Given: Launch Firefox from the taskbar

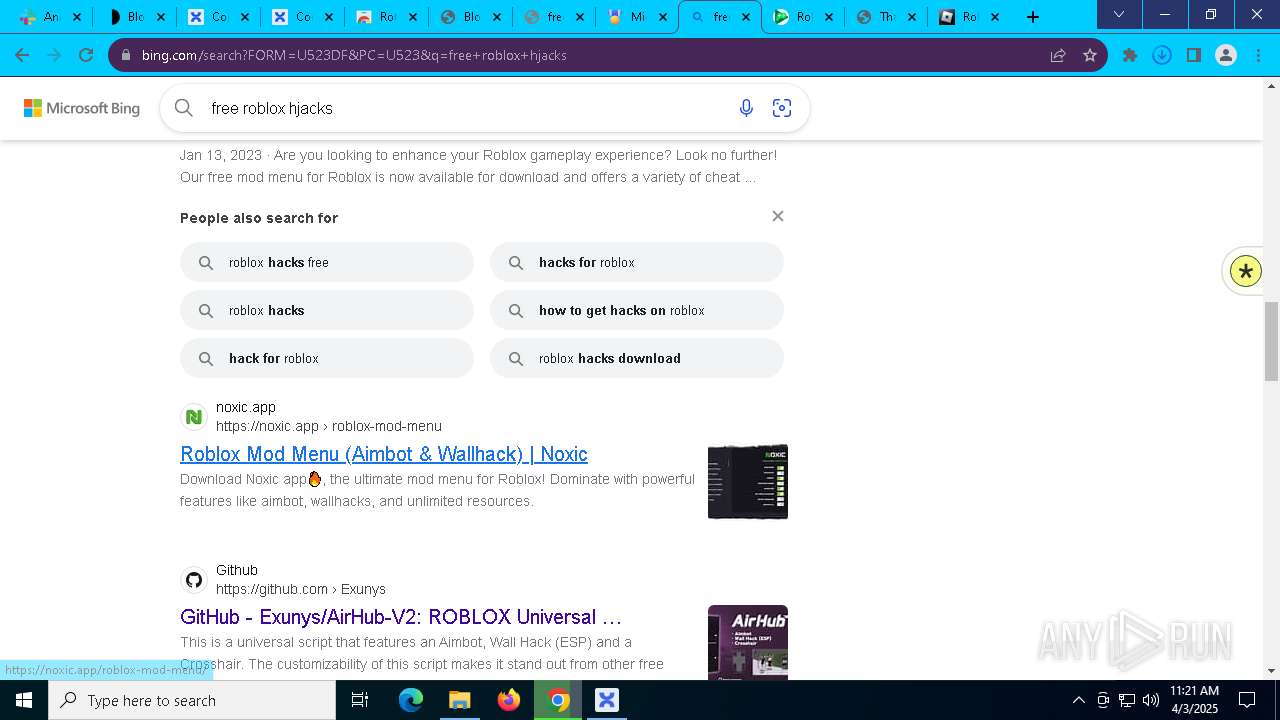Looking at the screenshot, I should click(509, 700).
